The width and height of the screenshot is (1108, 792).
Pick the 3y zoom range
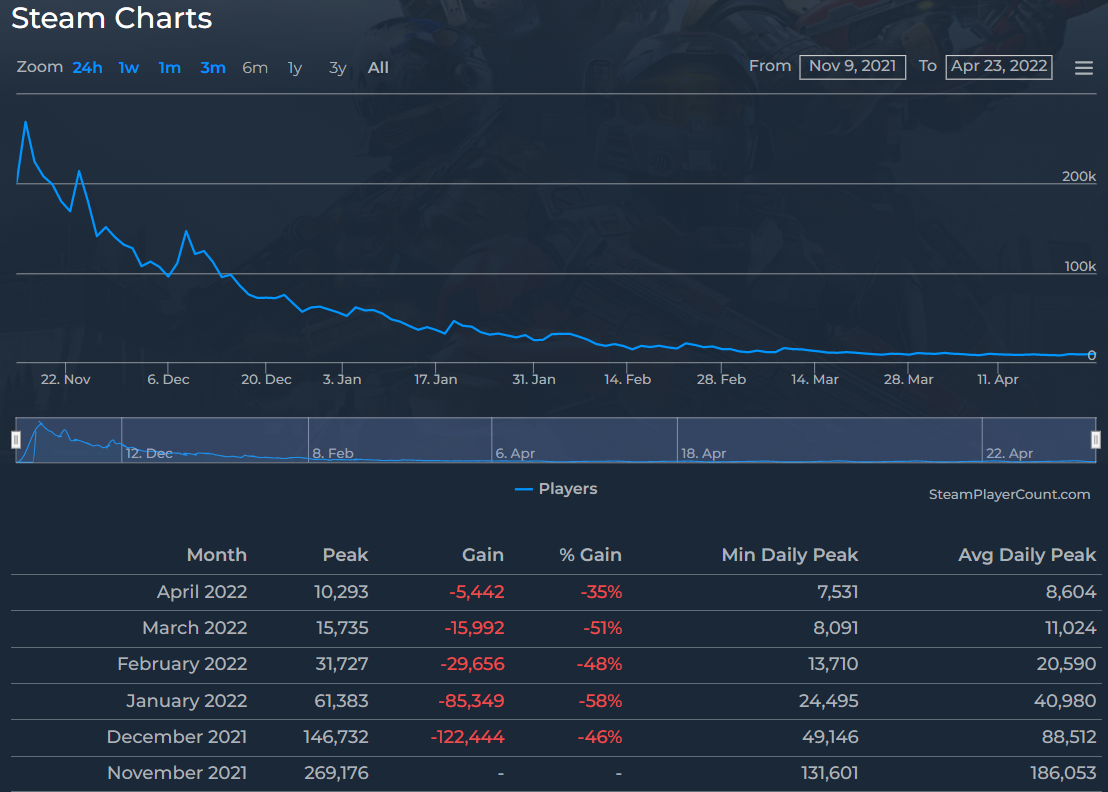(338, 68)
